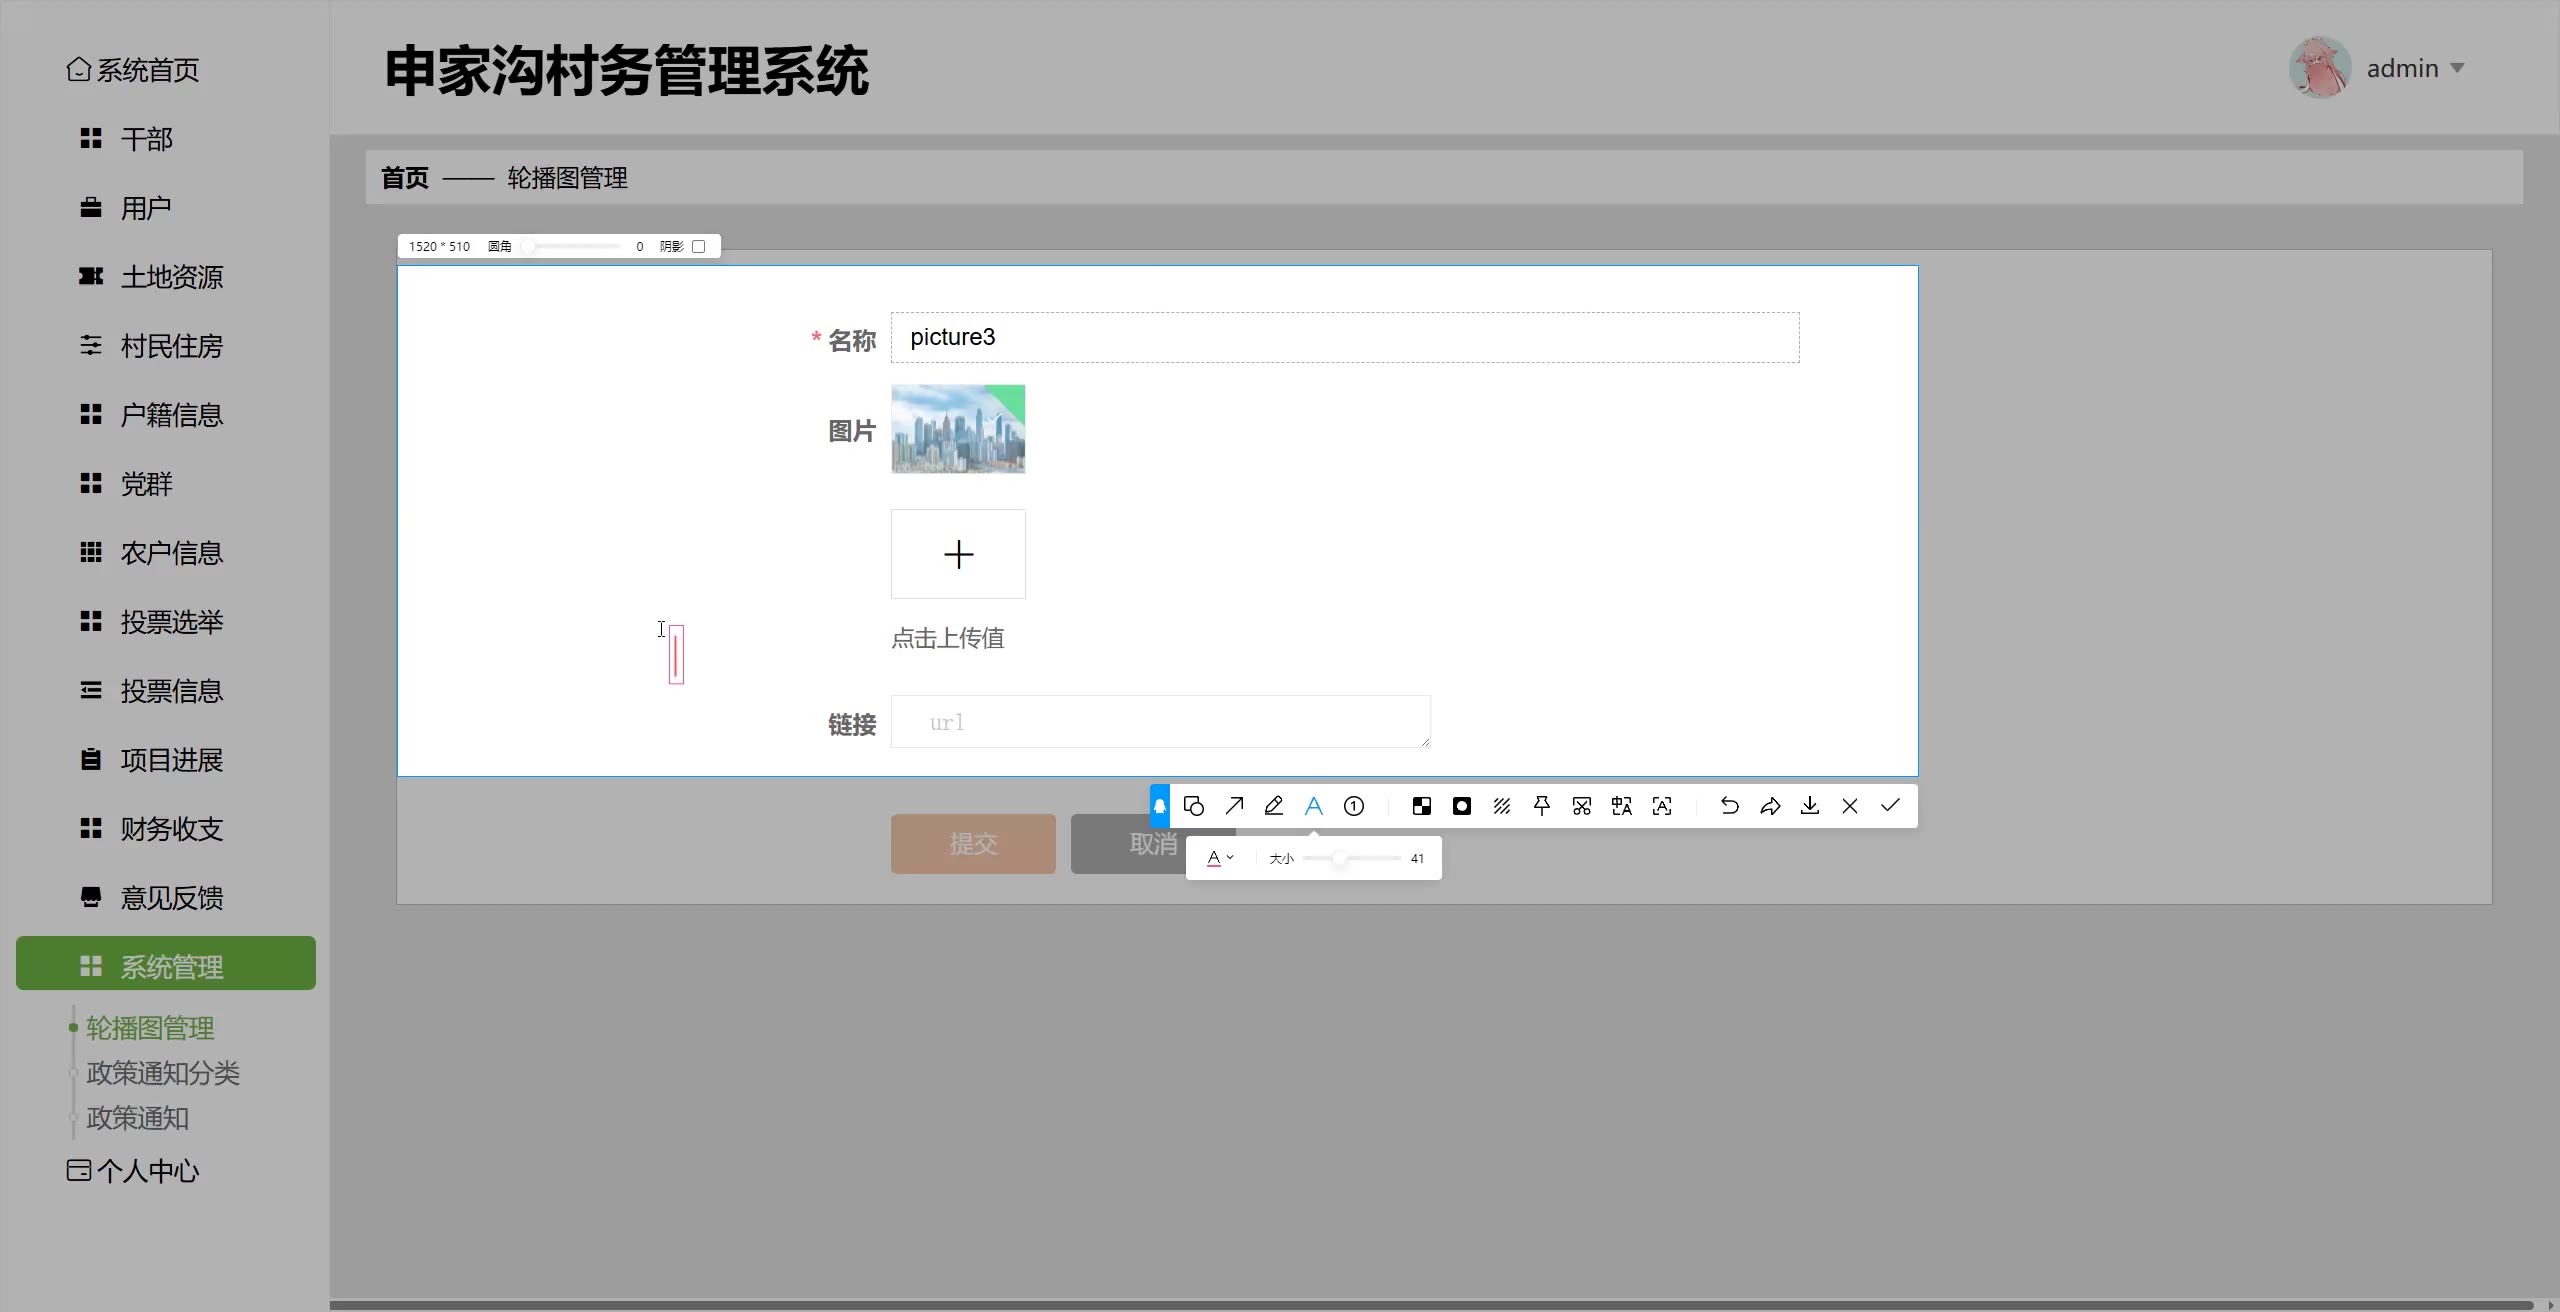2560x1312 pixels.
Task: Click the 提交 submit button
Action: pyautogui.click(x=973, y=844)
